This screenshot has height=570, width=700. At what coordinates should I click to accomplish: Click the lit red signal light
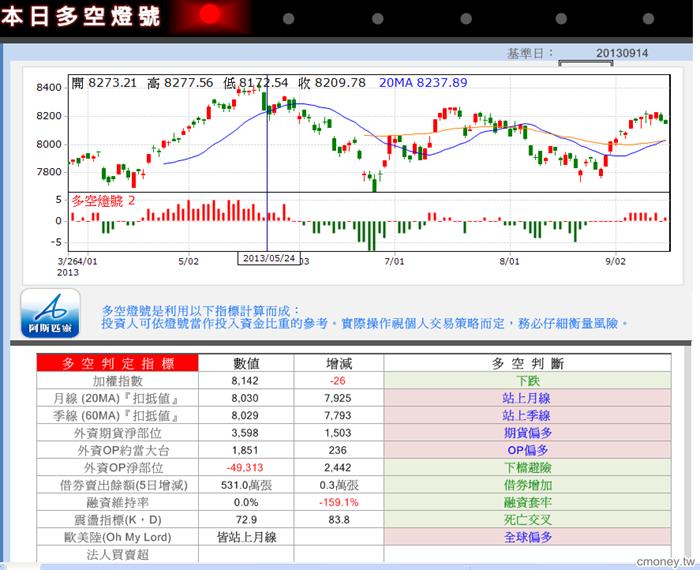click(210, 14)
